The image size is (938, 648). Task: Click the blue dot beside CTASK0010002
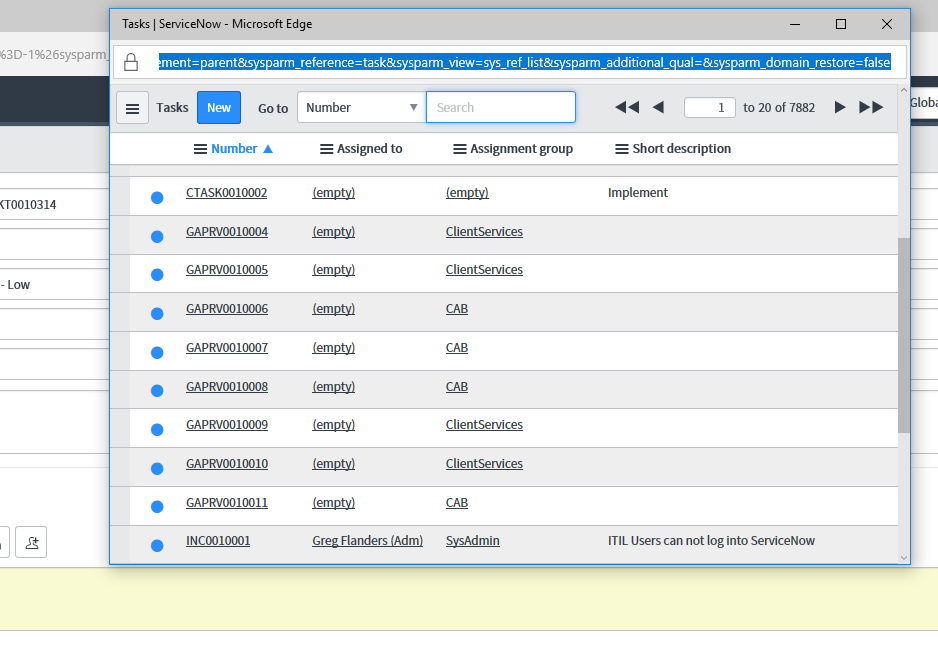click(157, 198)
